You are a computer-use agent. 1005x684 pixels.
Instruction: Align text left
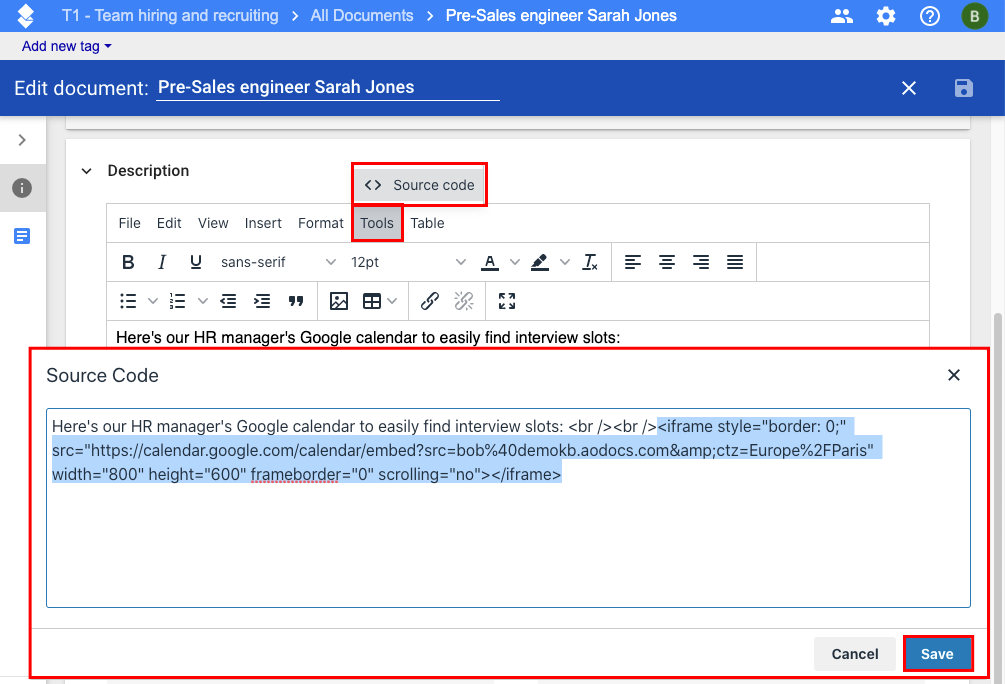point(633,262)
